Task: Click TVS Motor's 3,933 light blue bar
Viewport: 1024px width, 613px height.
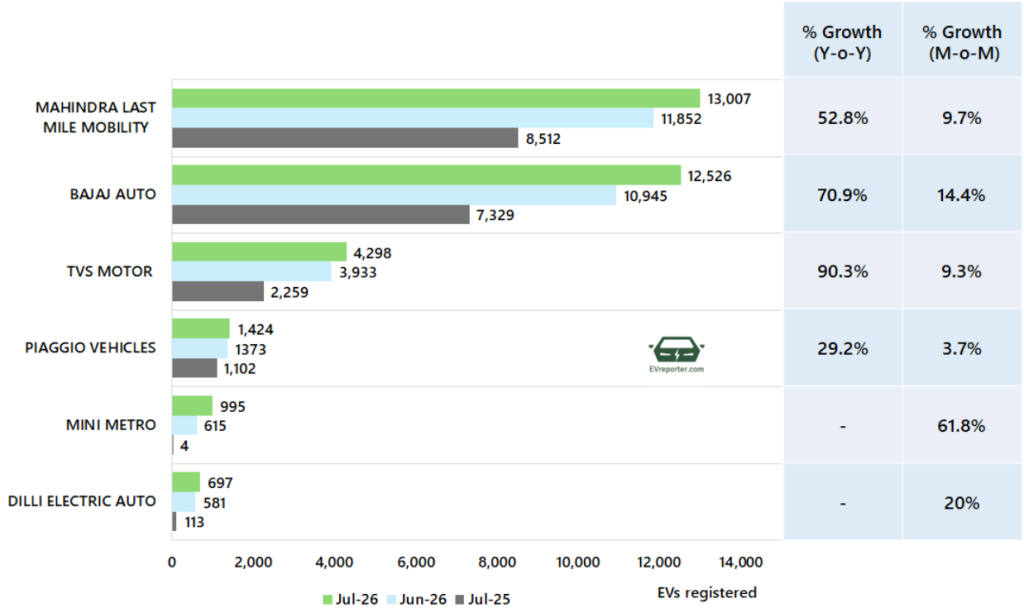Action: point(252,272)
